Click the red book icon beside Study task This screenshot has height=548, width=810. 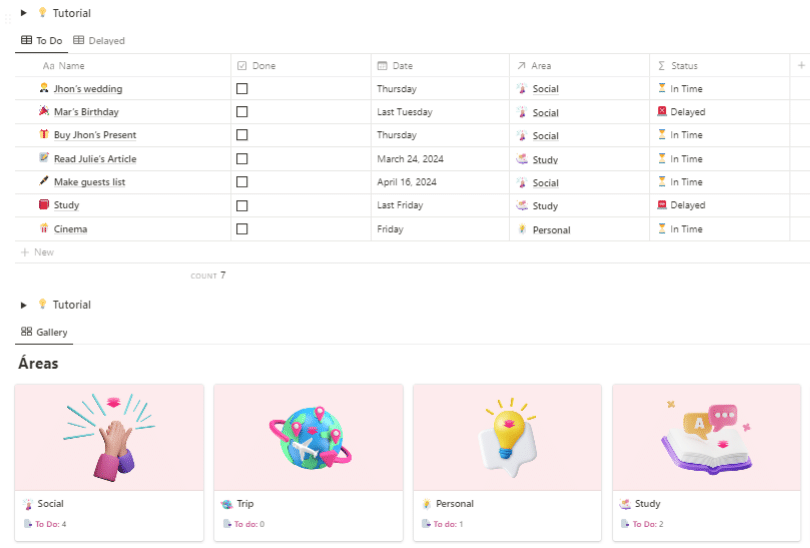click(x=44, y=205)
